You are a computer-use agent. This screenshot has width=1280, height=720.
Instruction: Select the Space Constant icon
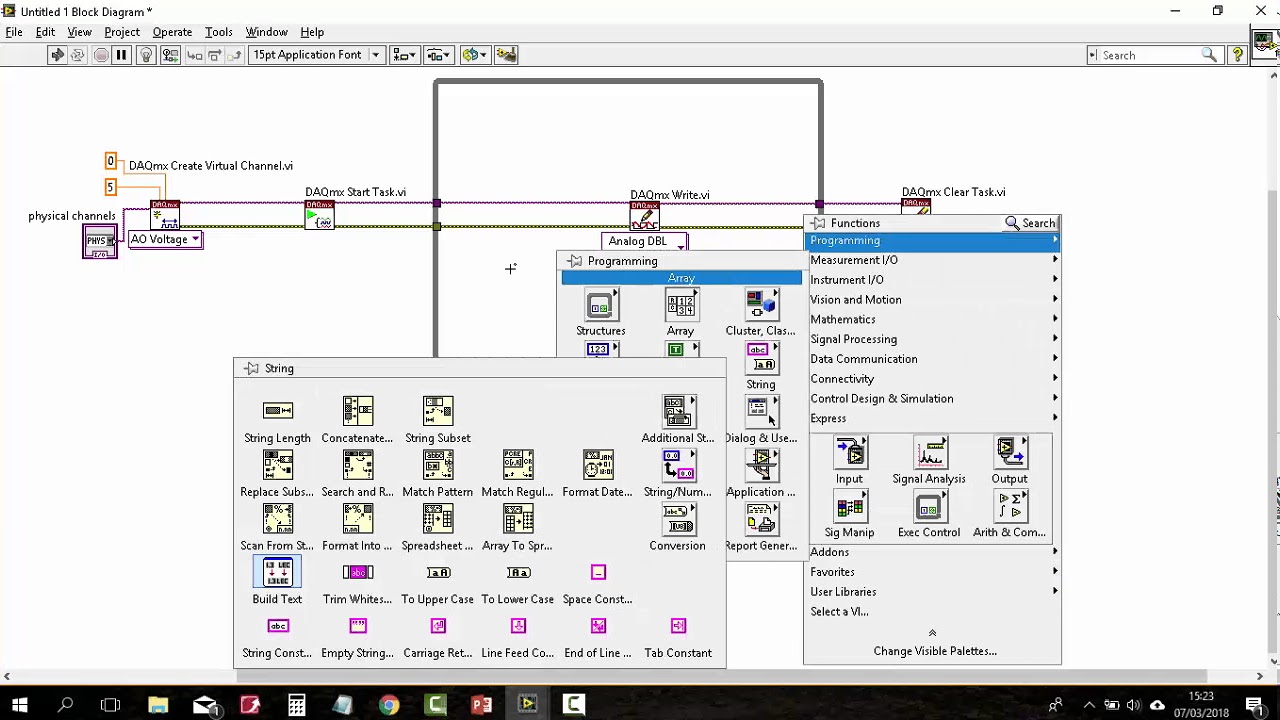[x=598, y=572]
